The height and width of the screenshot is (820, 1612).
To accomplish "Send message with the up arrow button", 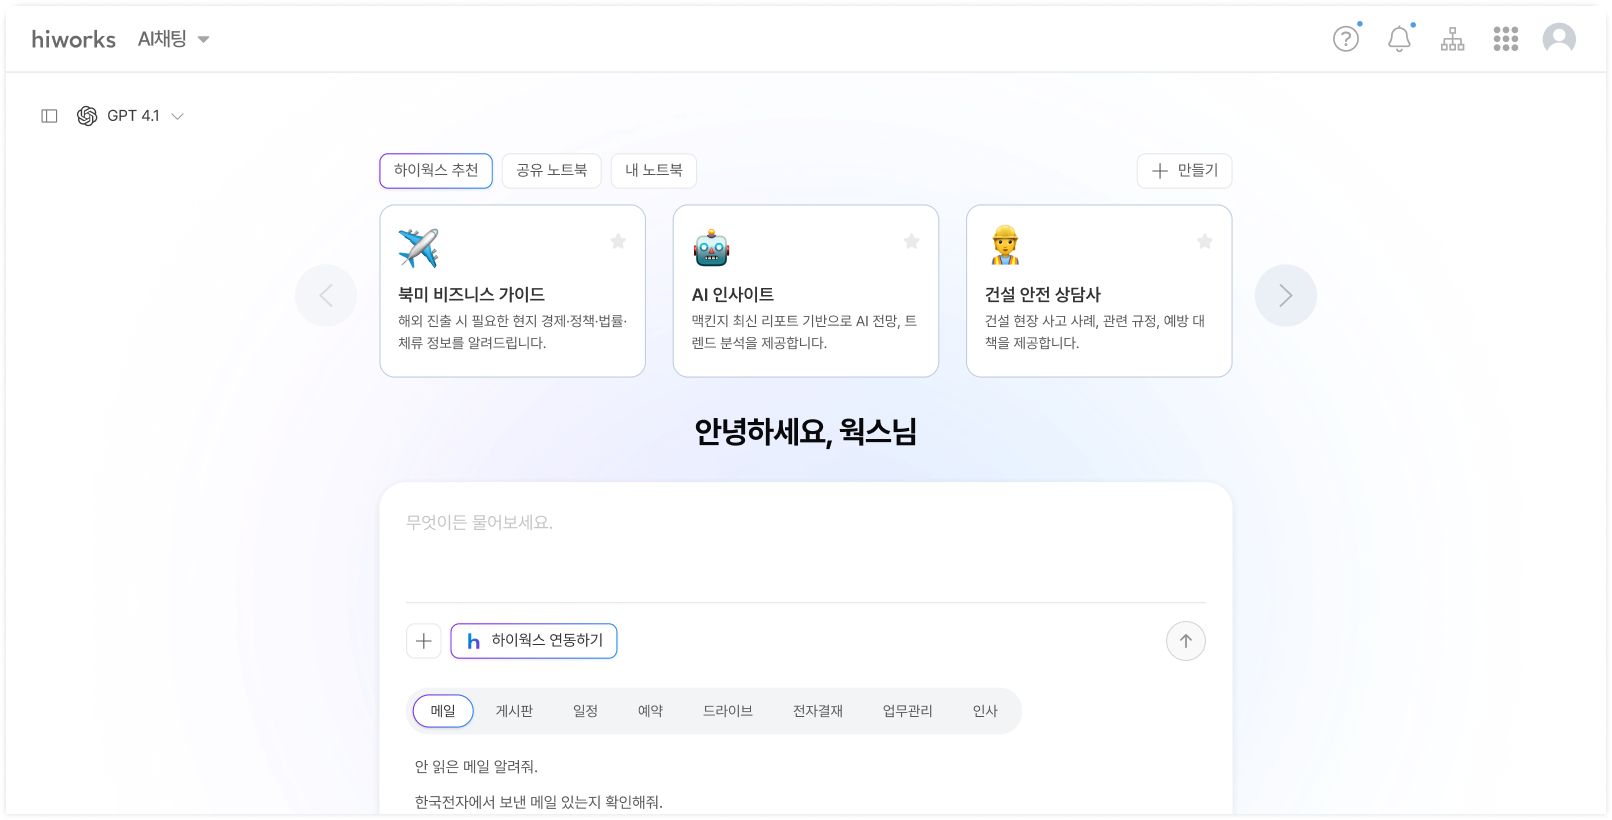I will (1186, 641).
